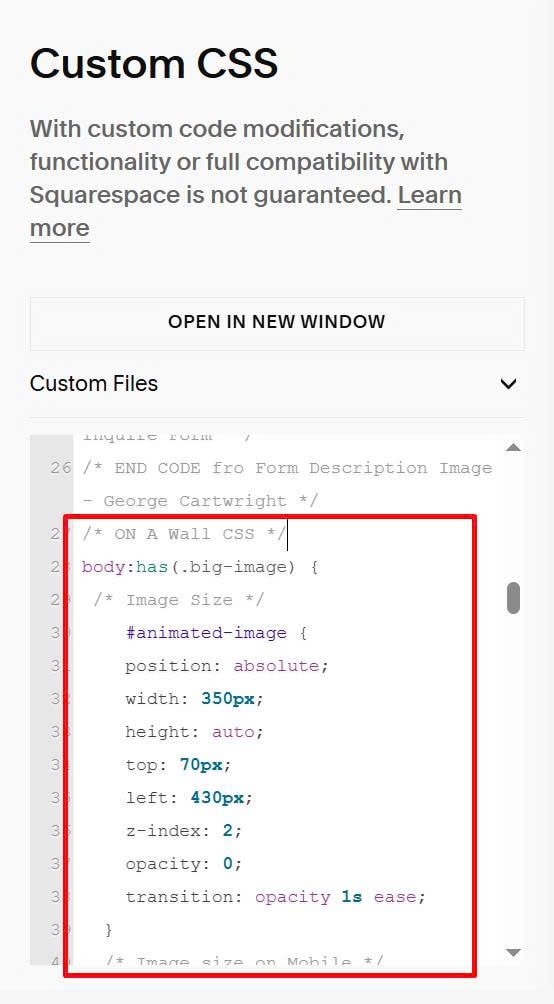The image size is (554, 1004).
Task: Click line number 26 in the gutter
Action: click(61, 468)
